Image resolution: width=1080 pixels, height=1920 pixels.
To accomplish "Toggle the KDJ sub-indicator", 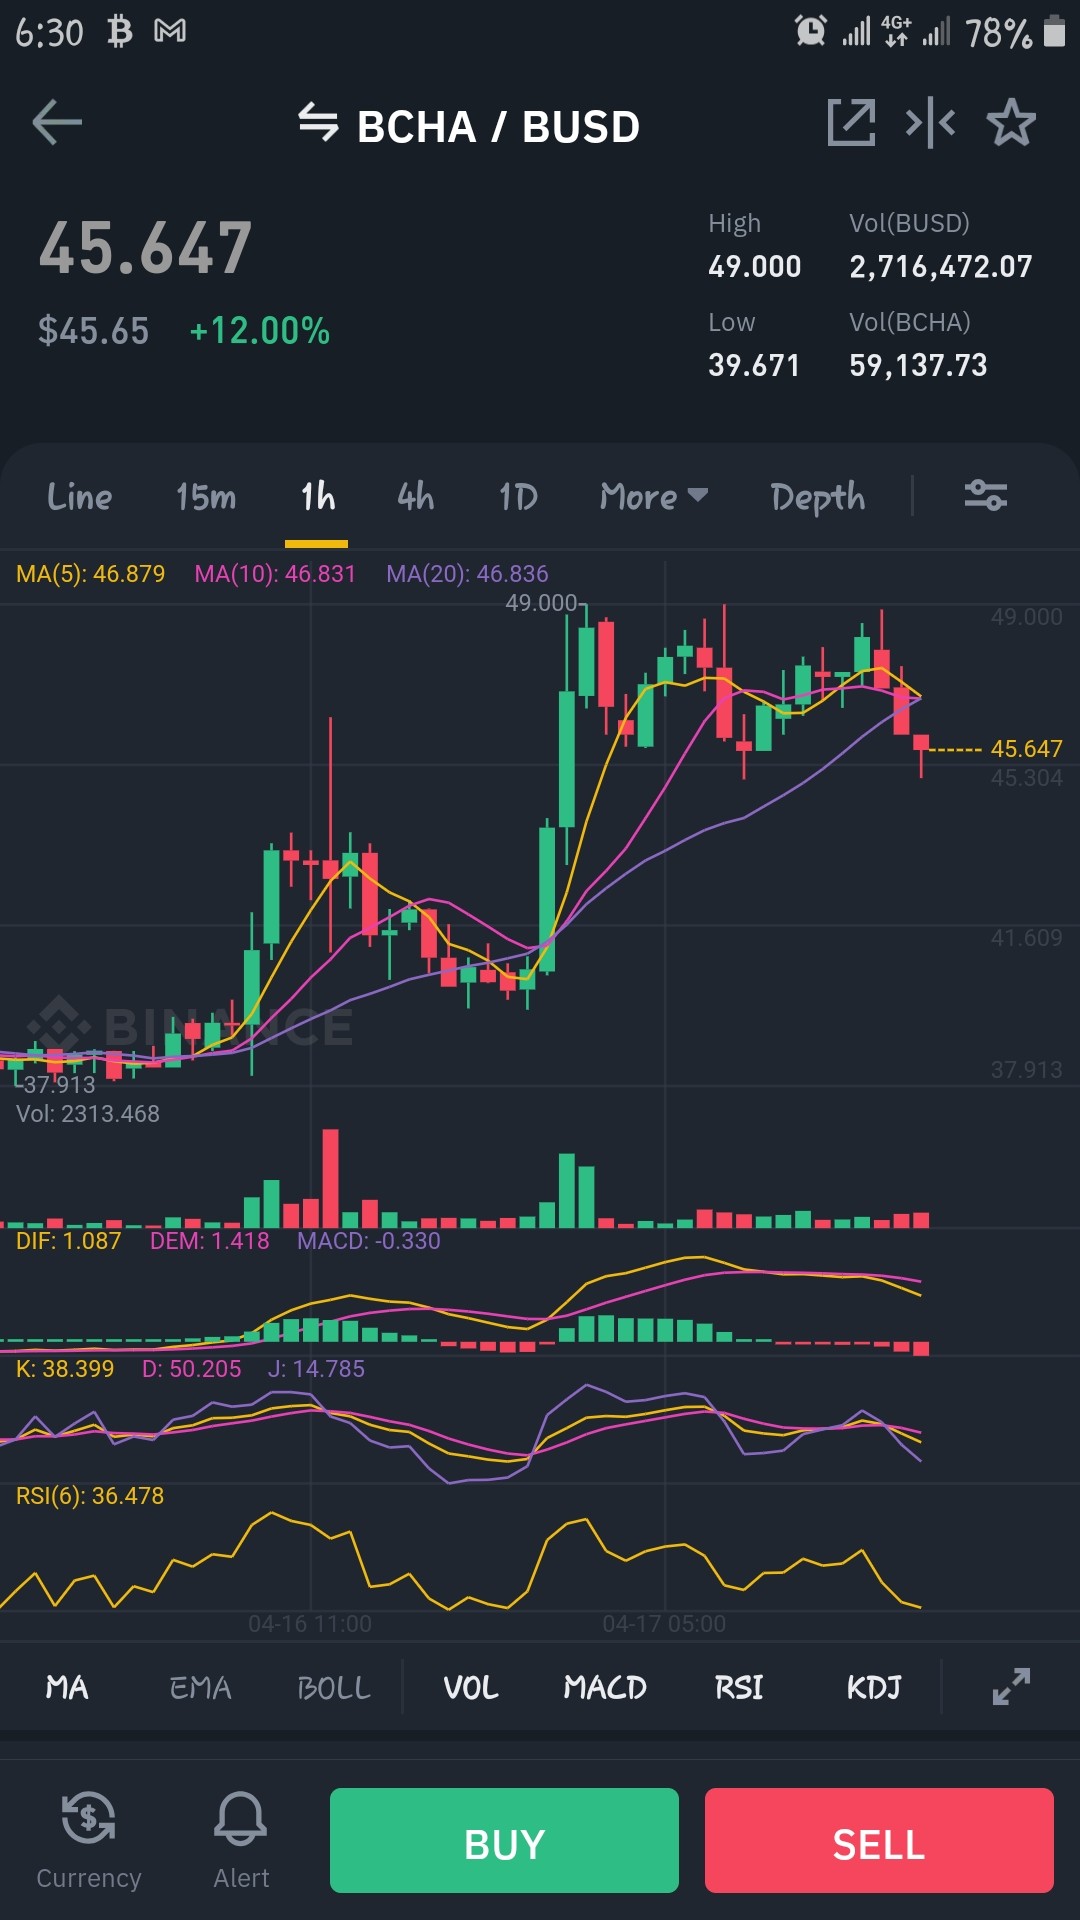I will click(x=874, y=1688).
